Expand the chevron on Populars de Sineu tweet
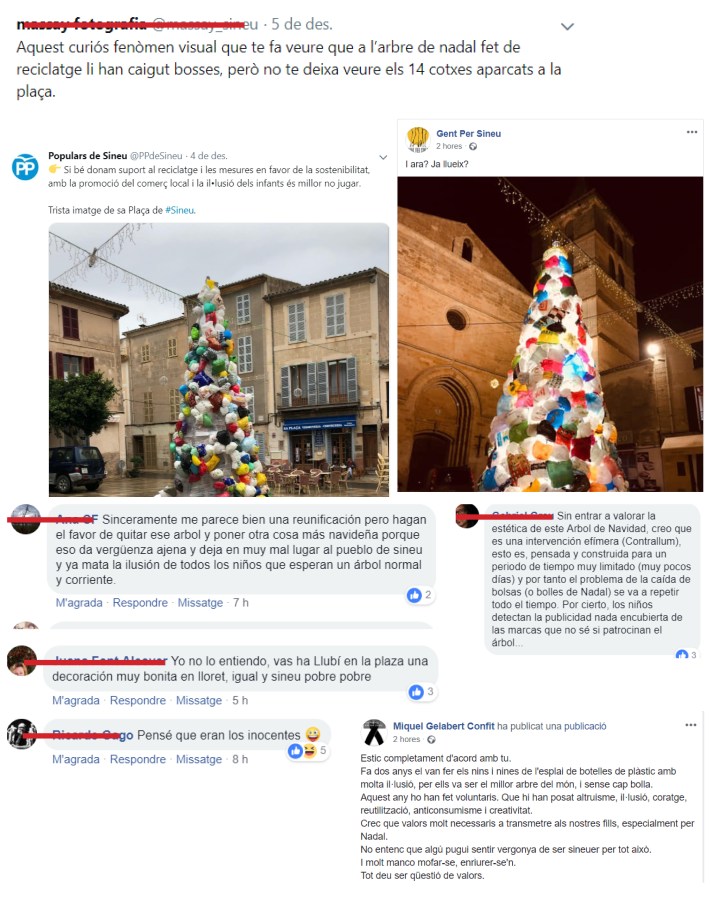Screen dimensions: 710x900 pyautogui.click(x=383, y=157)
